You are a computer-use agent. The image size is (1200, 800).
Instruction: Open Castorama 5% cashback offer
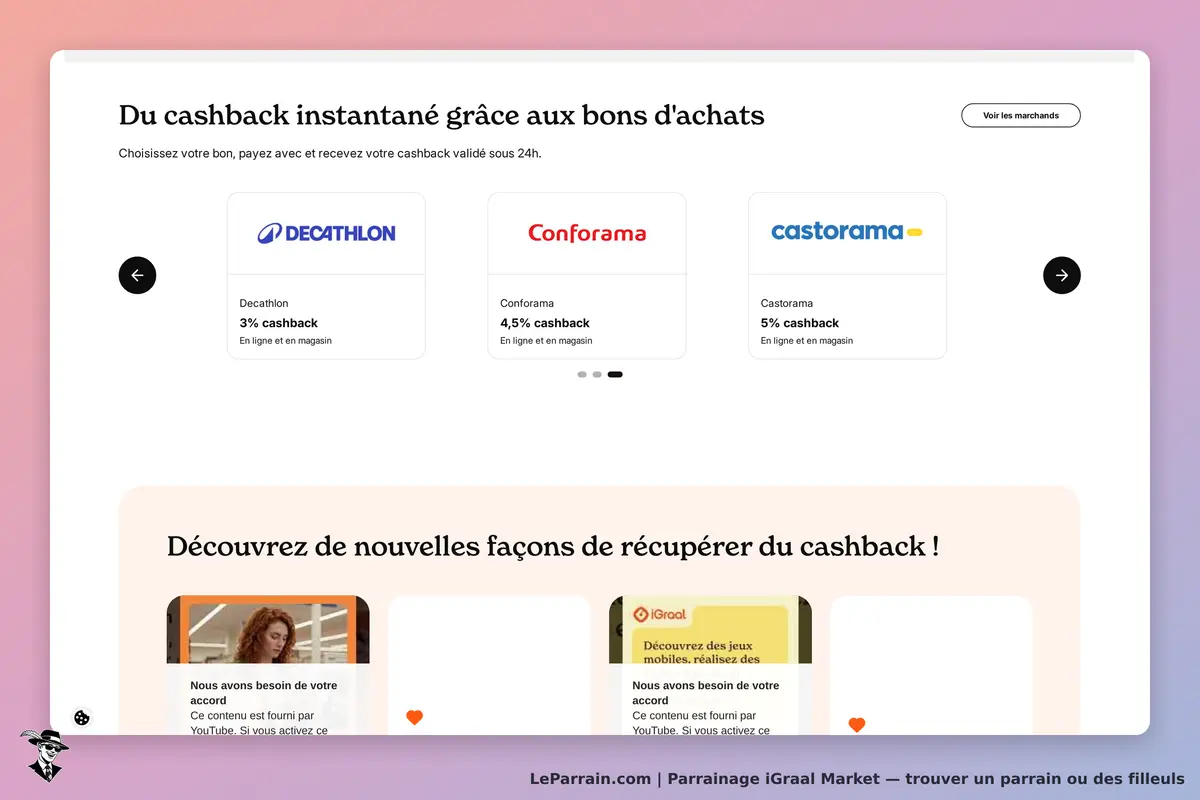[x=847, y=276]
